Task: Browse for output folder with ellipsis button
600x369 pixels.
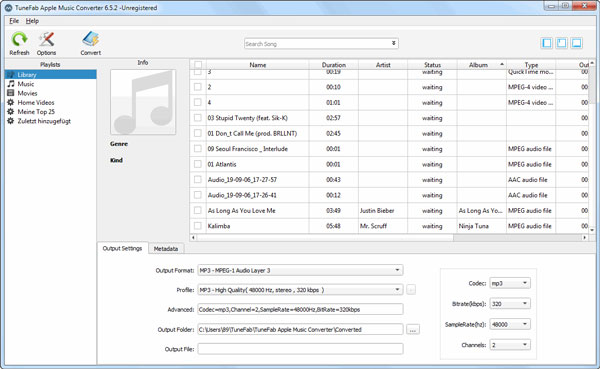Action: [x=412, y=329]
